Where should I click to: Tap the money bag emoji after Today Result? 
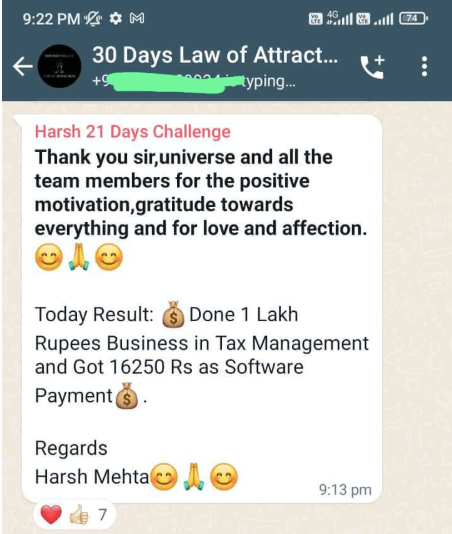[173, 314]
